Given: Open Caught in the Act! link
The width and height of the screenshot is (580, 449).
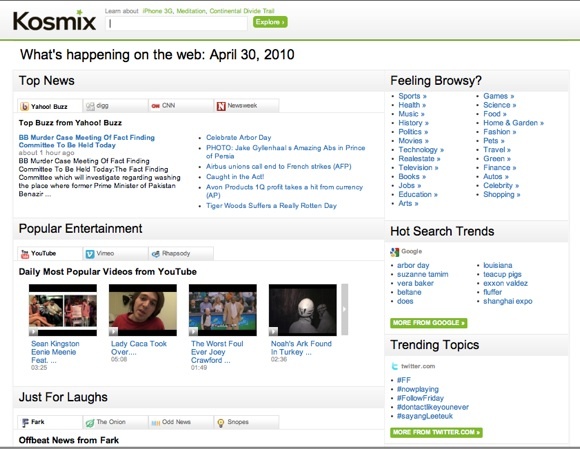Looking at the screenshot, I should pos(235,177).
